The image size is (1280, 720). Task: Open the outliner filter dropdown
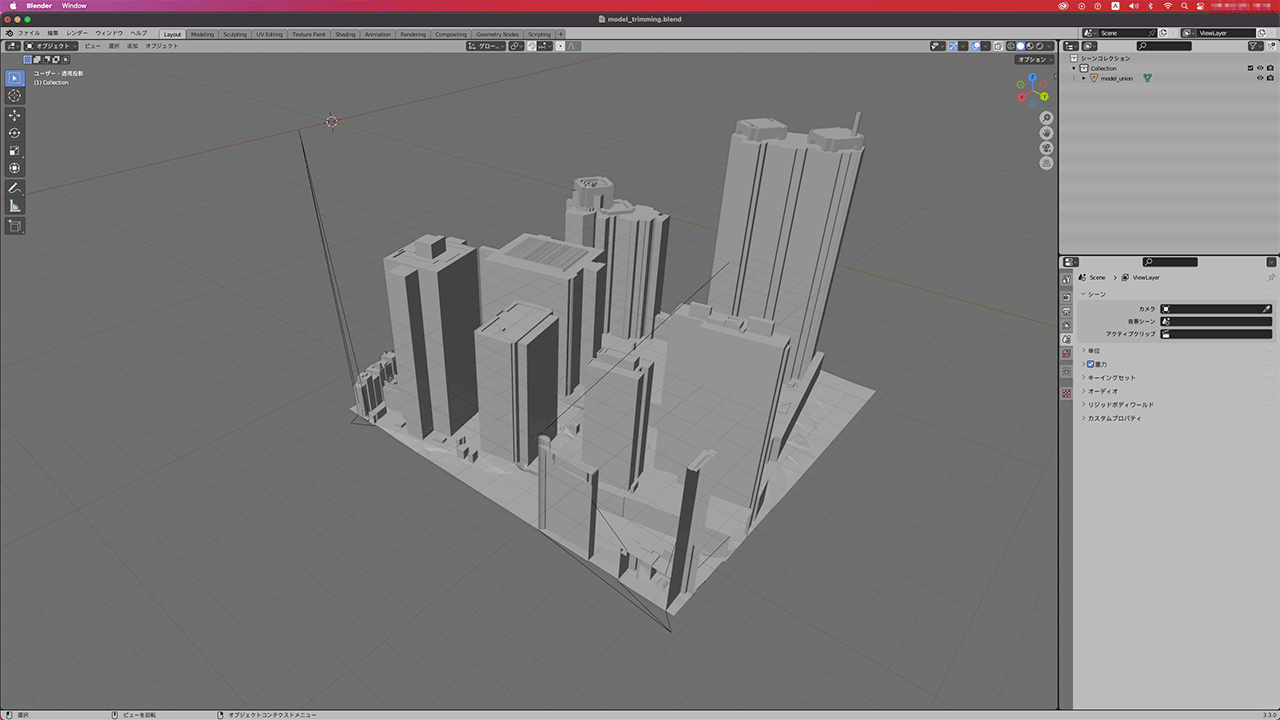pos(1256,46)
